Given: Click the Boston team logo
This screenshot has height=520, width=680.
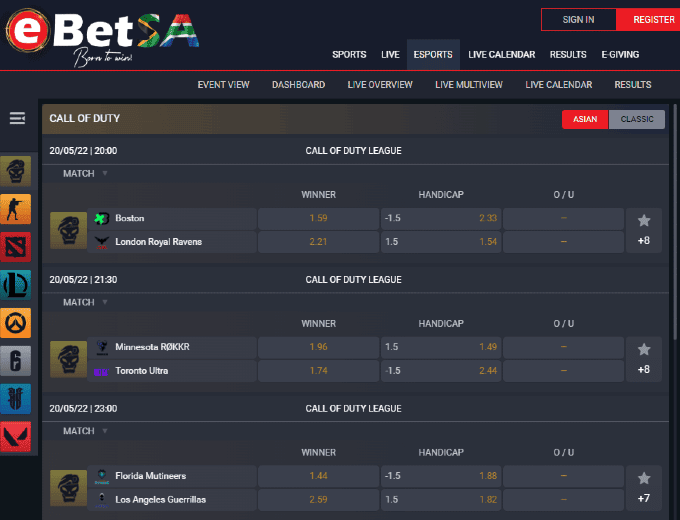Looking at the screenshot, I should pos(101,218).
